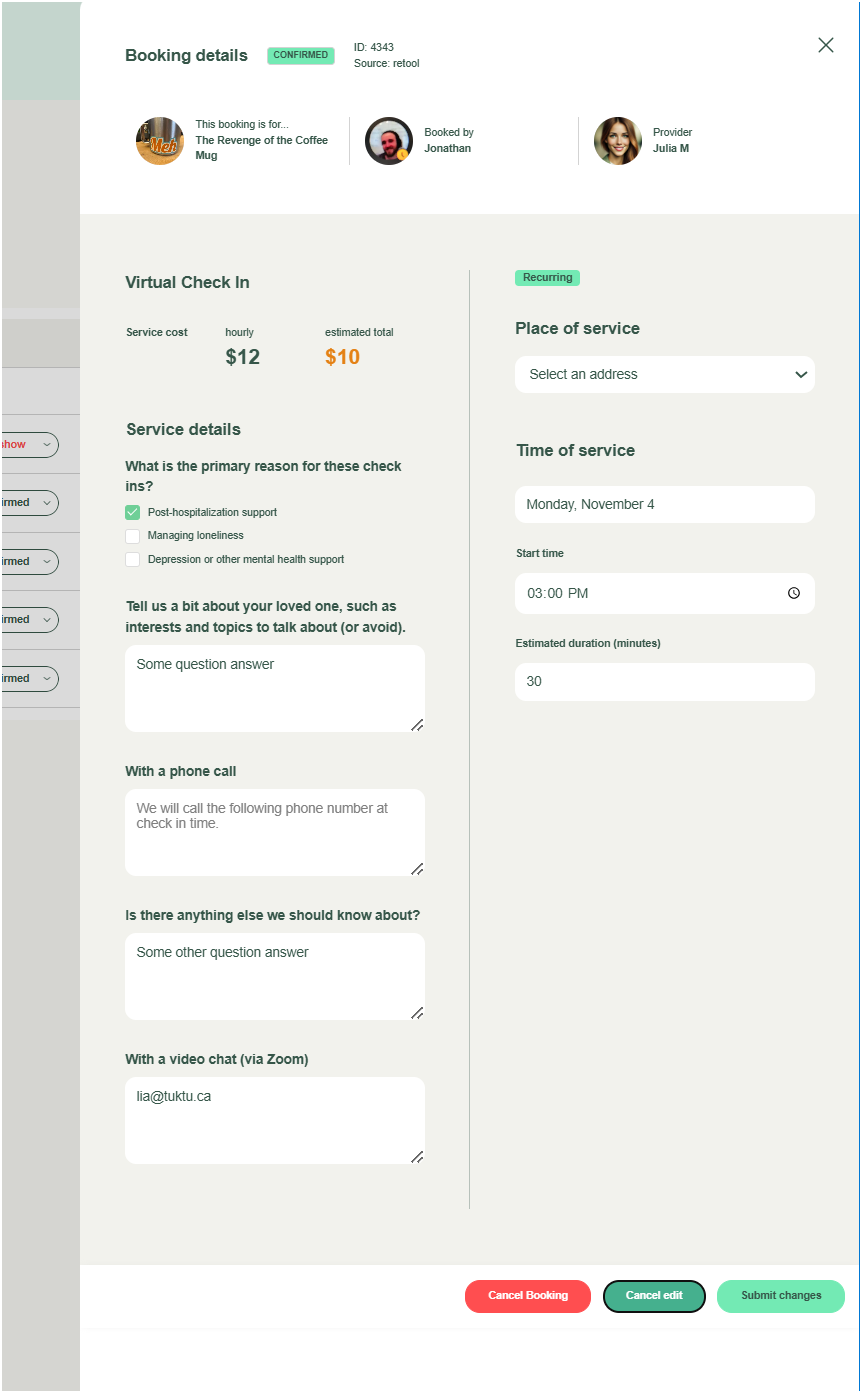Click the Estimated duration minutes field
862x1393 pixels.
click(665, 682)
